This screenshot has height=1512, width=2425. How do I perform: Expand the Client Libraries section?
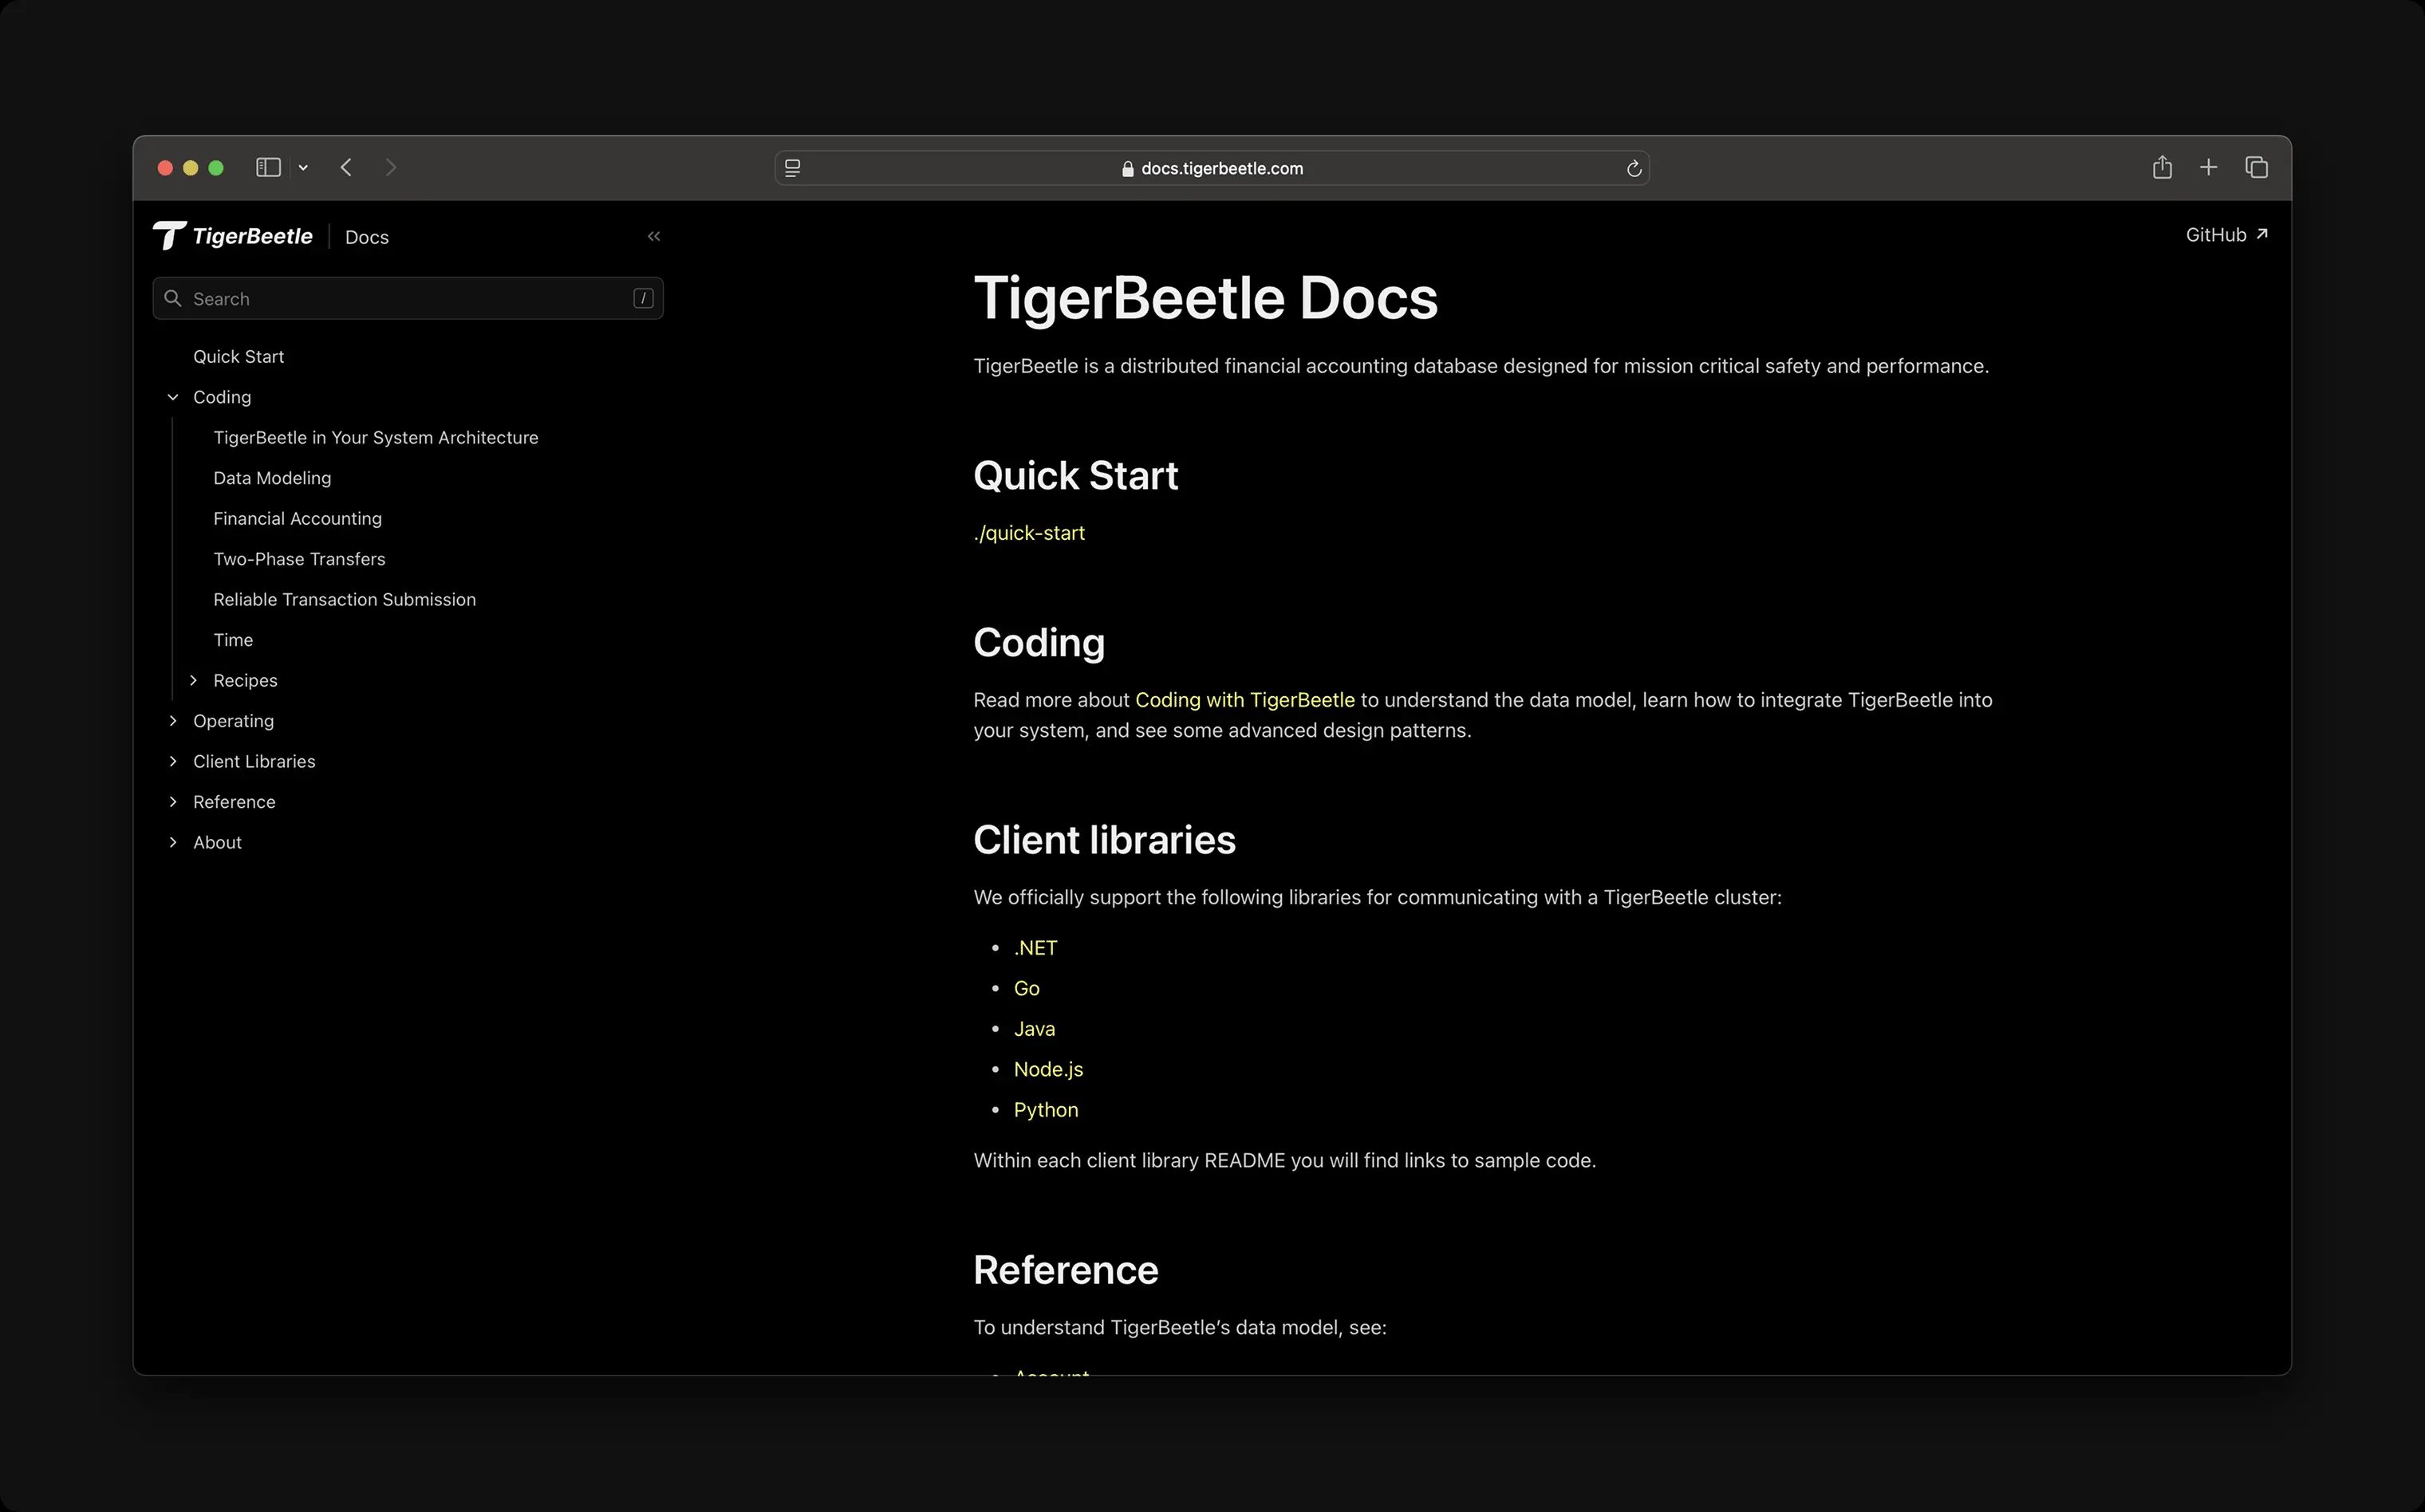pos(173,761)
